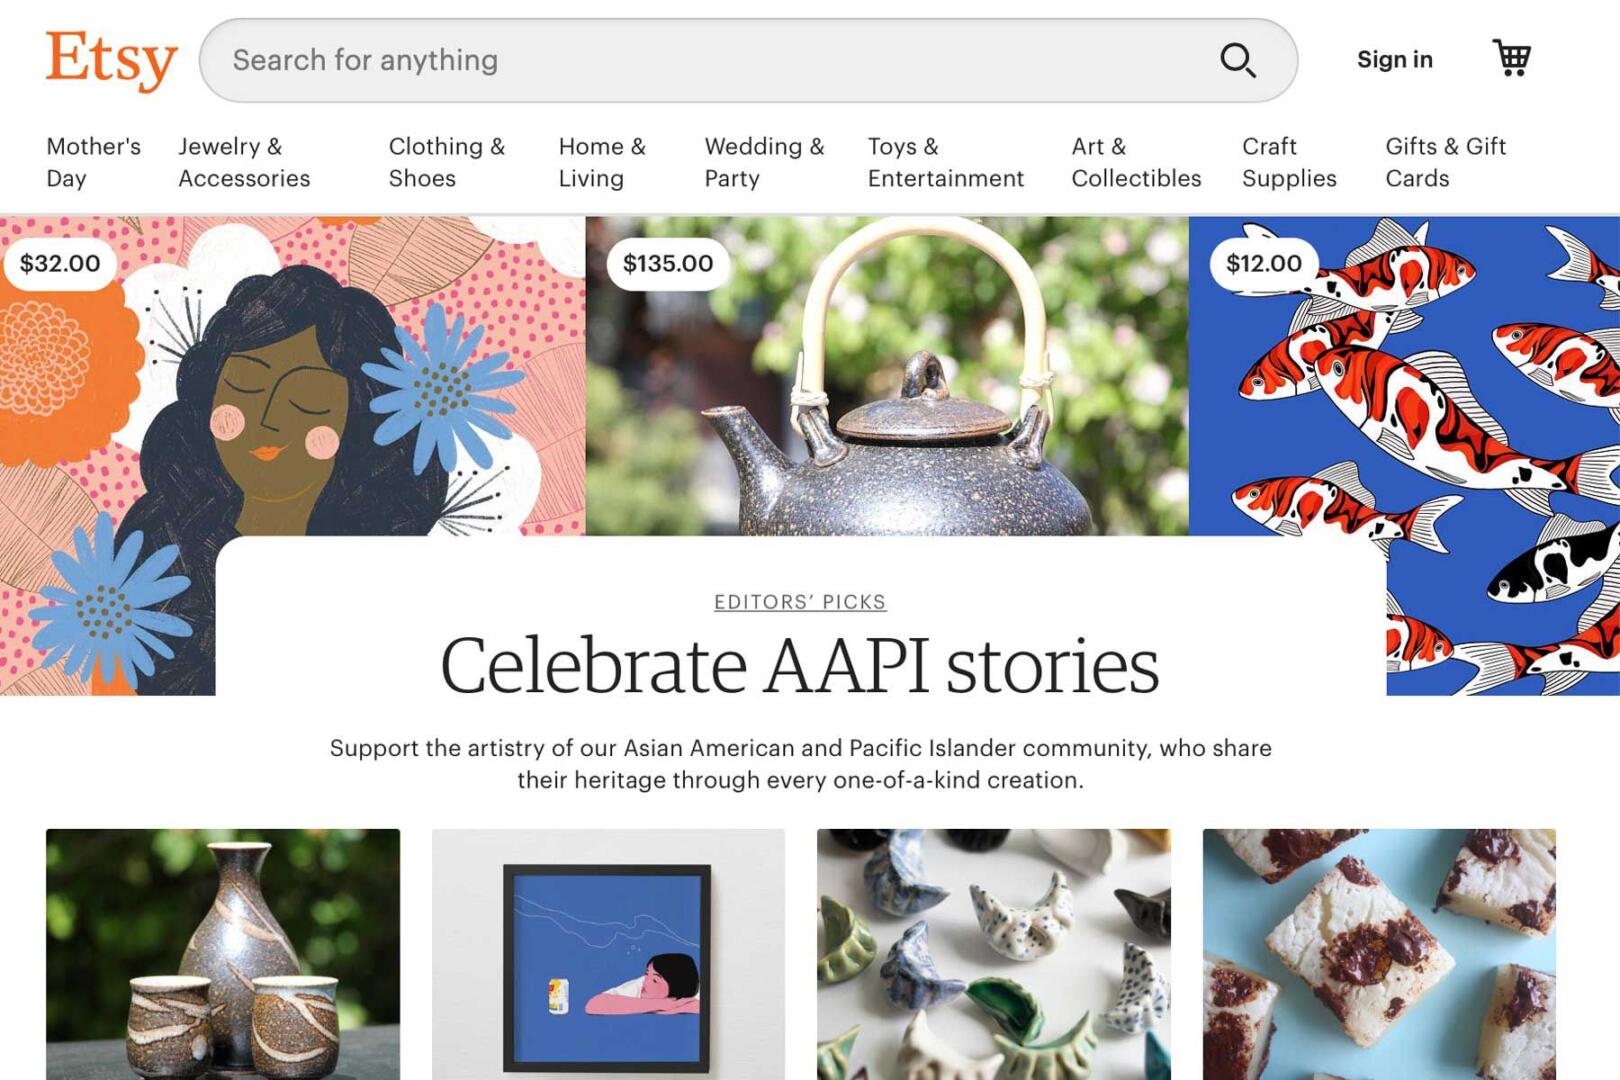This screenshot has width=1620, height=1080.
Task: Click the Etsy logo
Action: [x=111, y=60]
